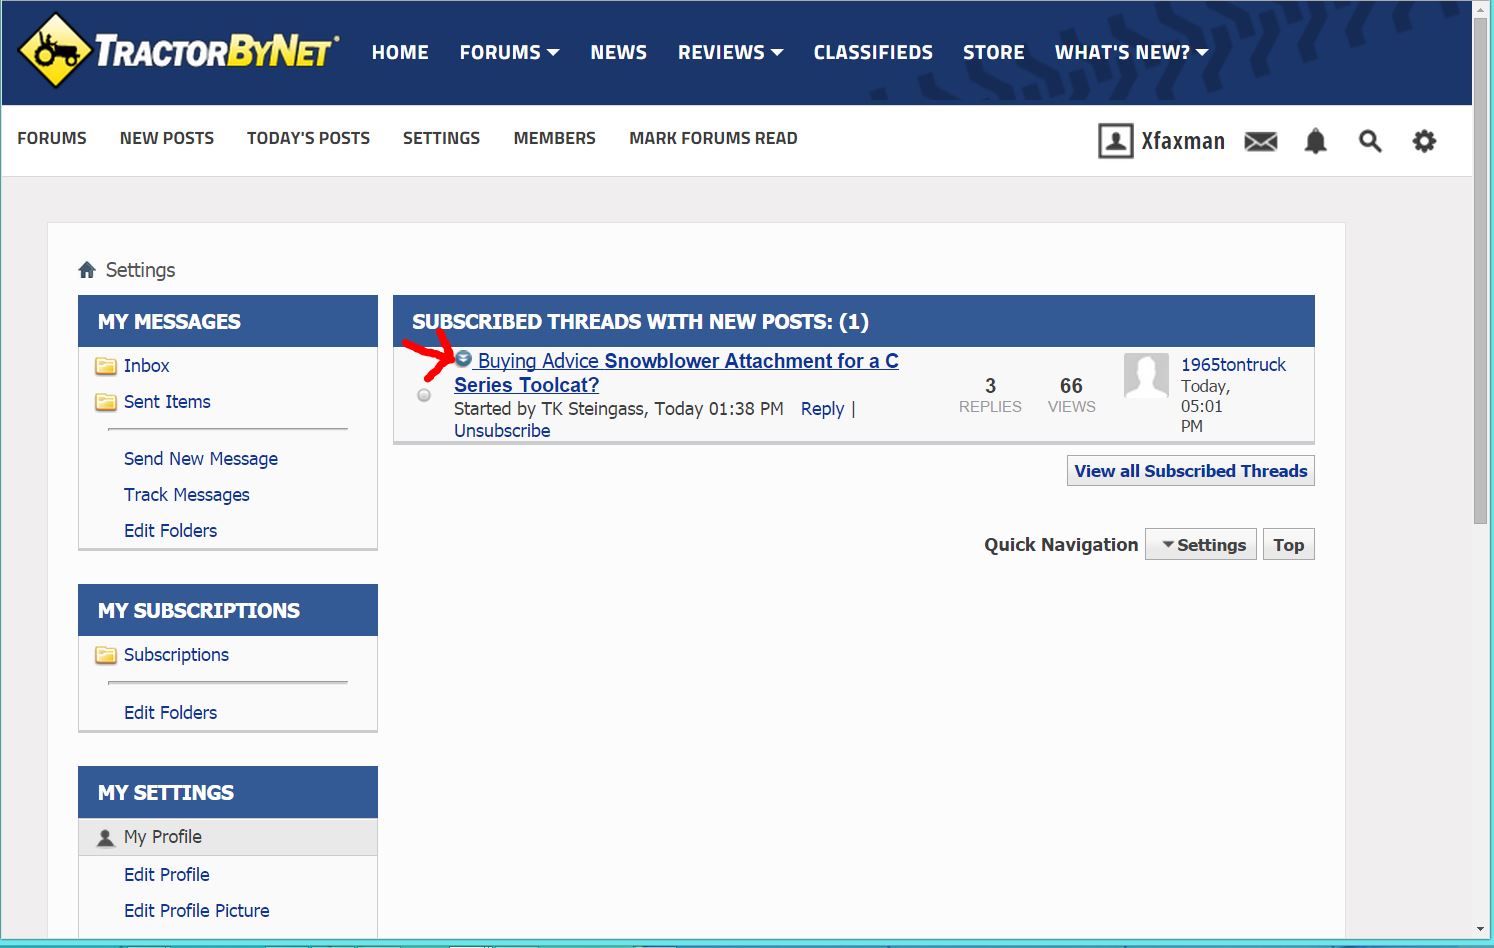The image size is (1494, 948).
Task: Select Today's Posts in the sub-navigation
Action: (308, 138)
